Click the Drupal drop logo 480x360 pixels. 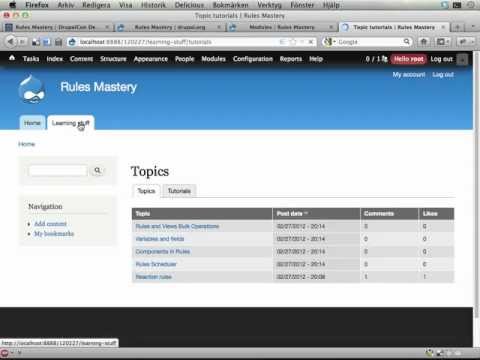pyautogui.click(x=32, y=89)
